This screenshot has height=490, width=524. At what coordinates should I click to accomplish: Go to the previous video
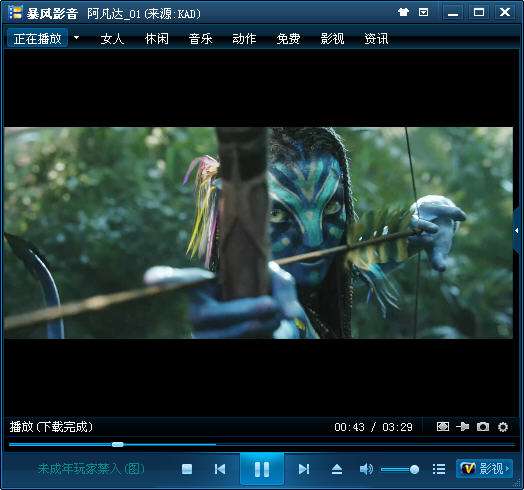tap(220, 469)
